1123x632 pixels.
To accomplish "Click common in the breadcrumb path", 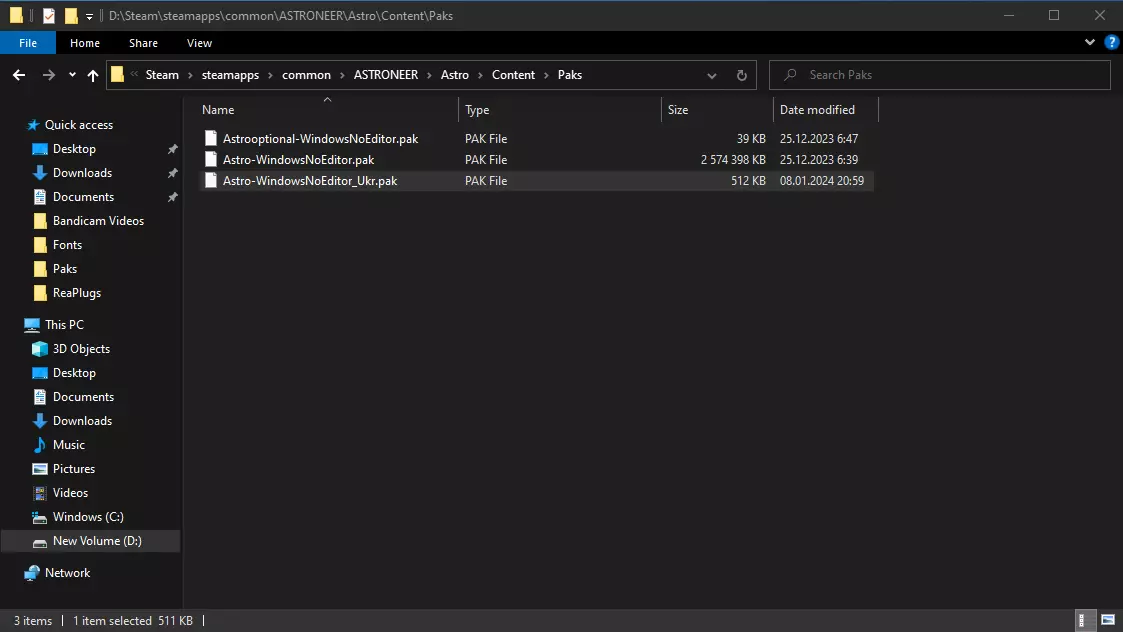I will point(306,75).
